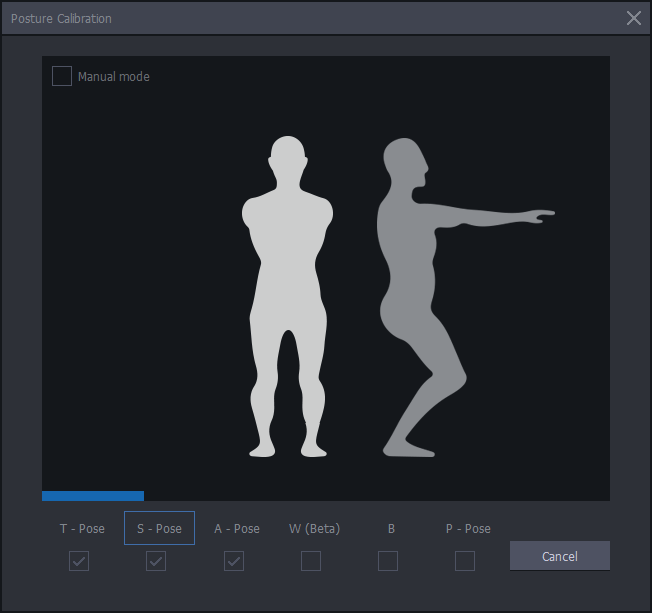Click the blue calibration progress bar

93,496
